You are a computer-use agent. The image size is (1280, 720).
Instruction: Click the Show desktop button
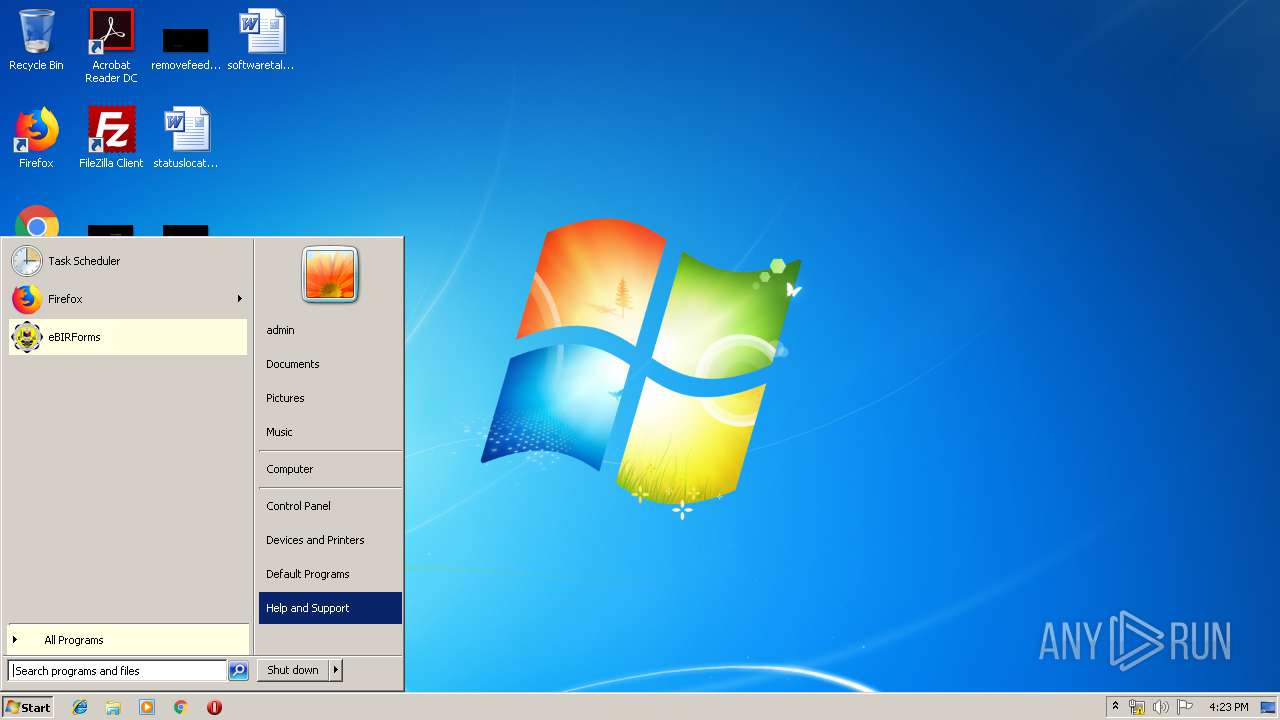[x=1268, y=707]
